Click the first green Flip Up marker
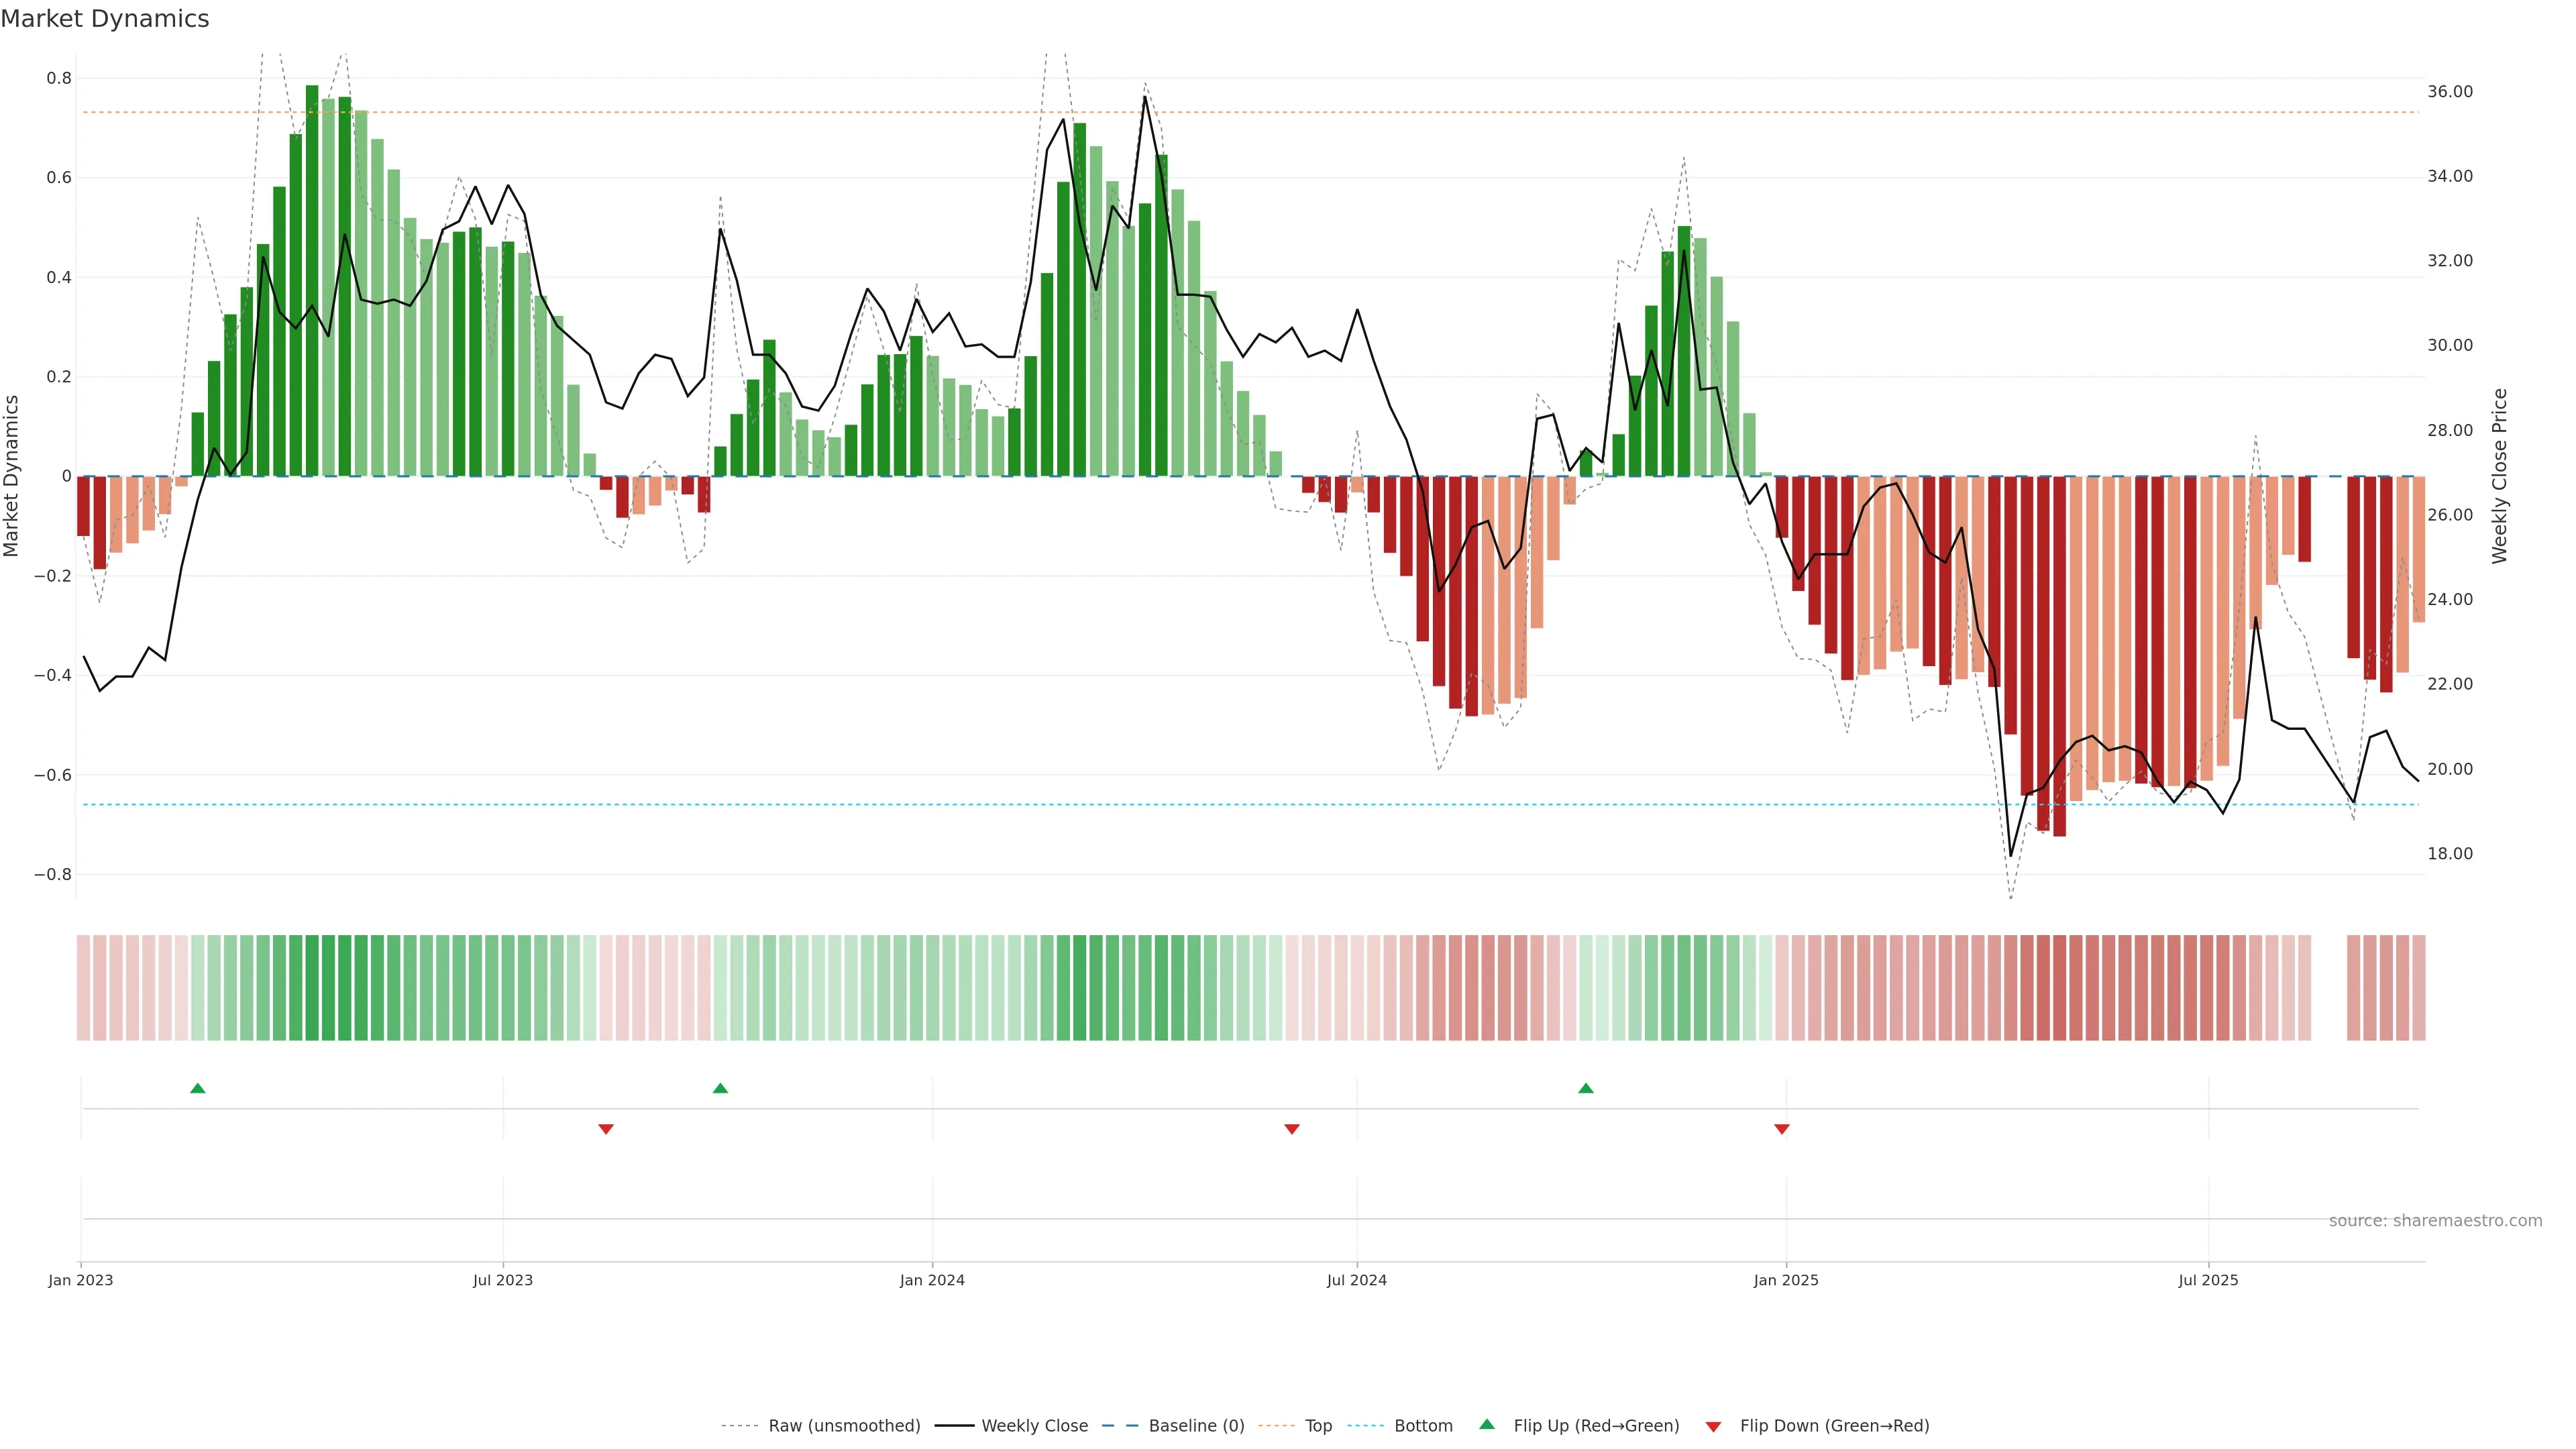2576x1449 pixels. click(x=198, y=1088)
